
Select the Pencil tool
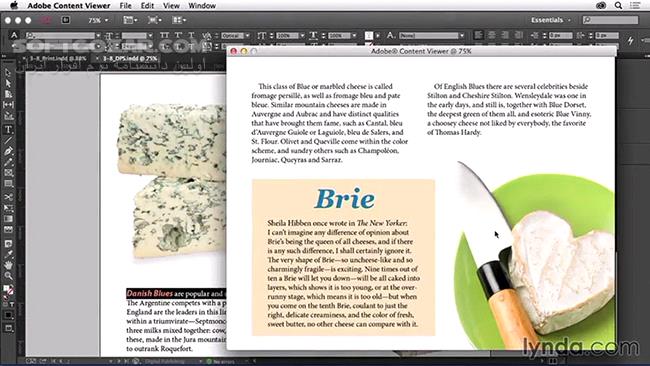8,162
